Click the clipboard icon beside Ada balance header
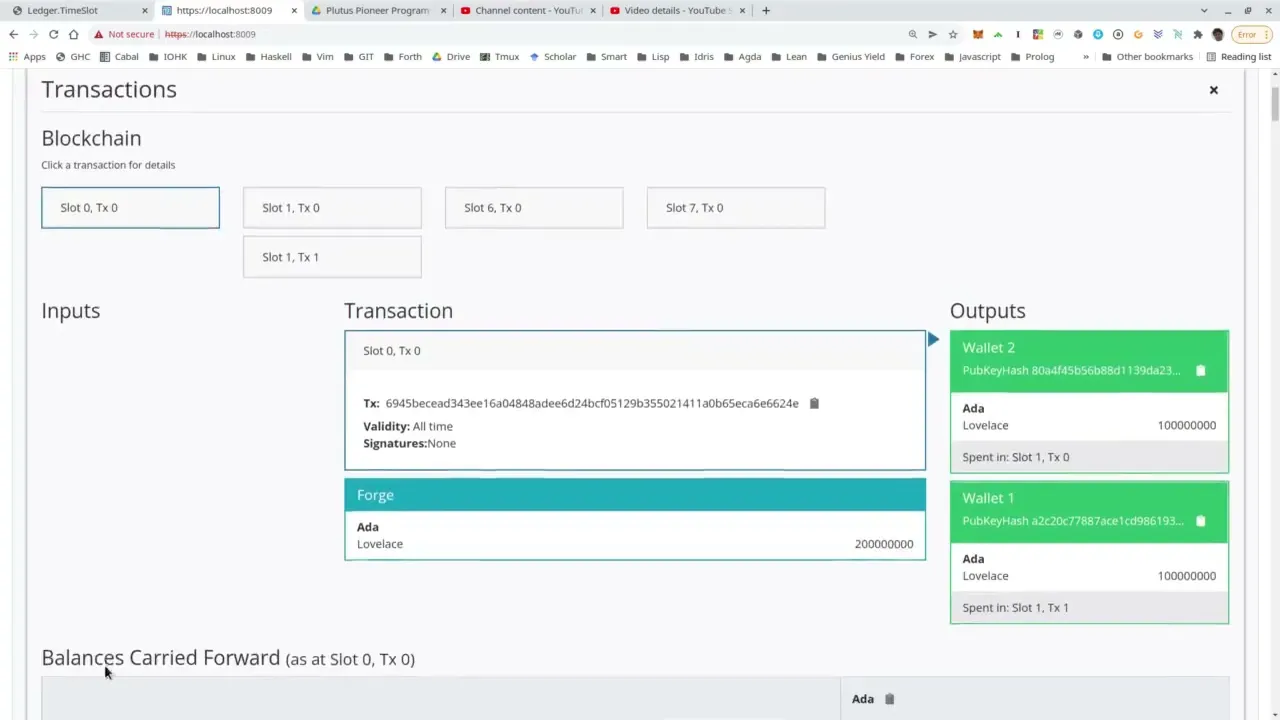 (x=889, y=699)
